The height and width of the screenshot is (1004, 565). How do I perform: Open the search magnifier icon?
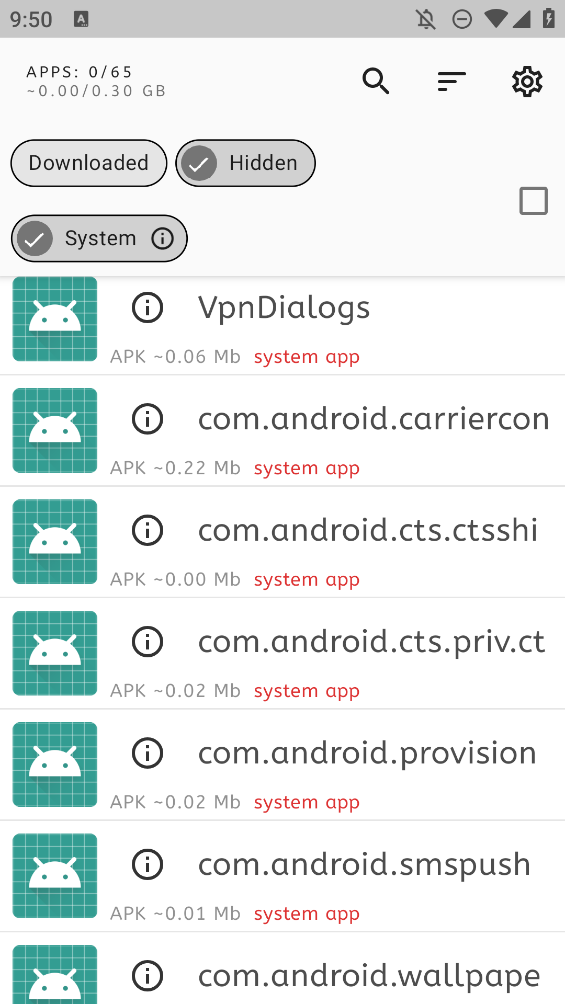point(375,81)
